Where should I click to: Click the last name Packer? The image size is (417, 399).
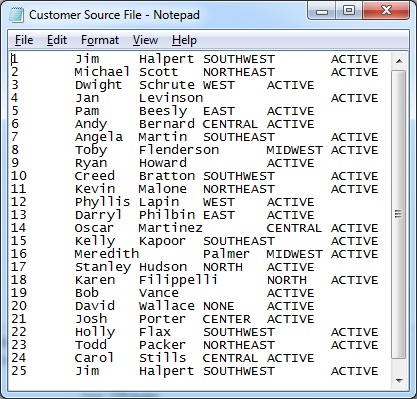[x=162, y=345]
